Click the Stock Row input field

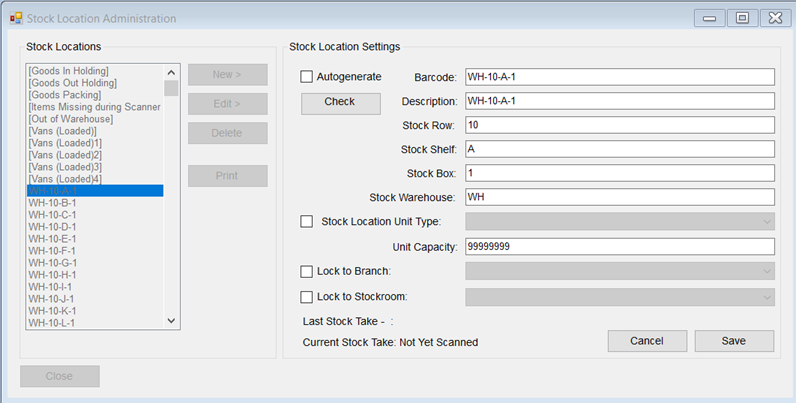click(620, 125)
